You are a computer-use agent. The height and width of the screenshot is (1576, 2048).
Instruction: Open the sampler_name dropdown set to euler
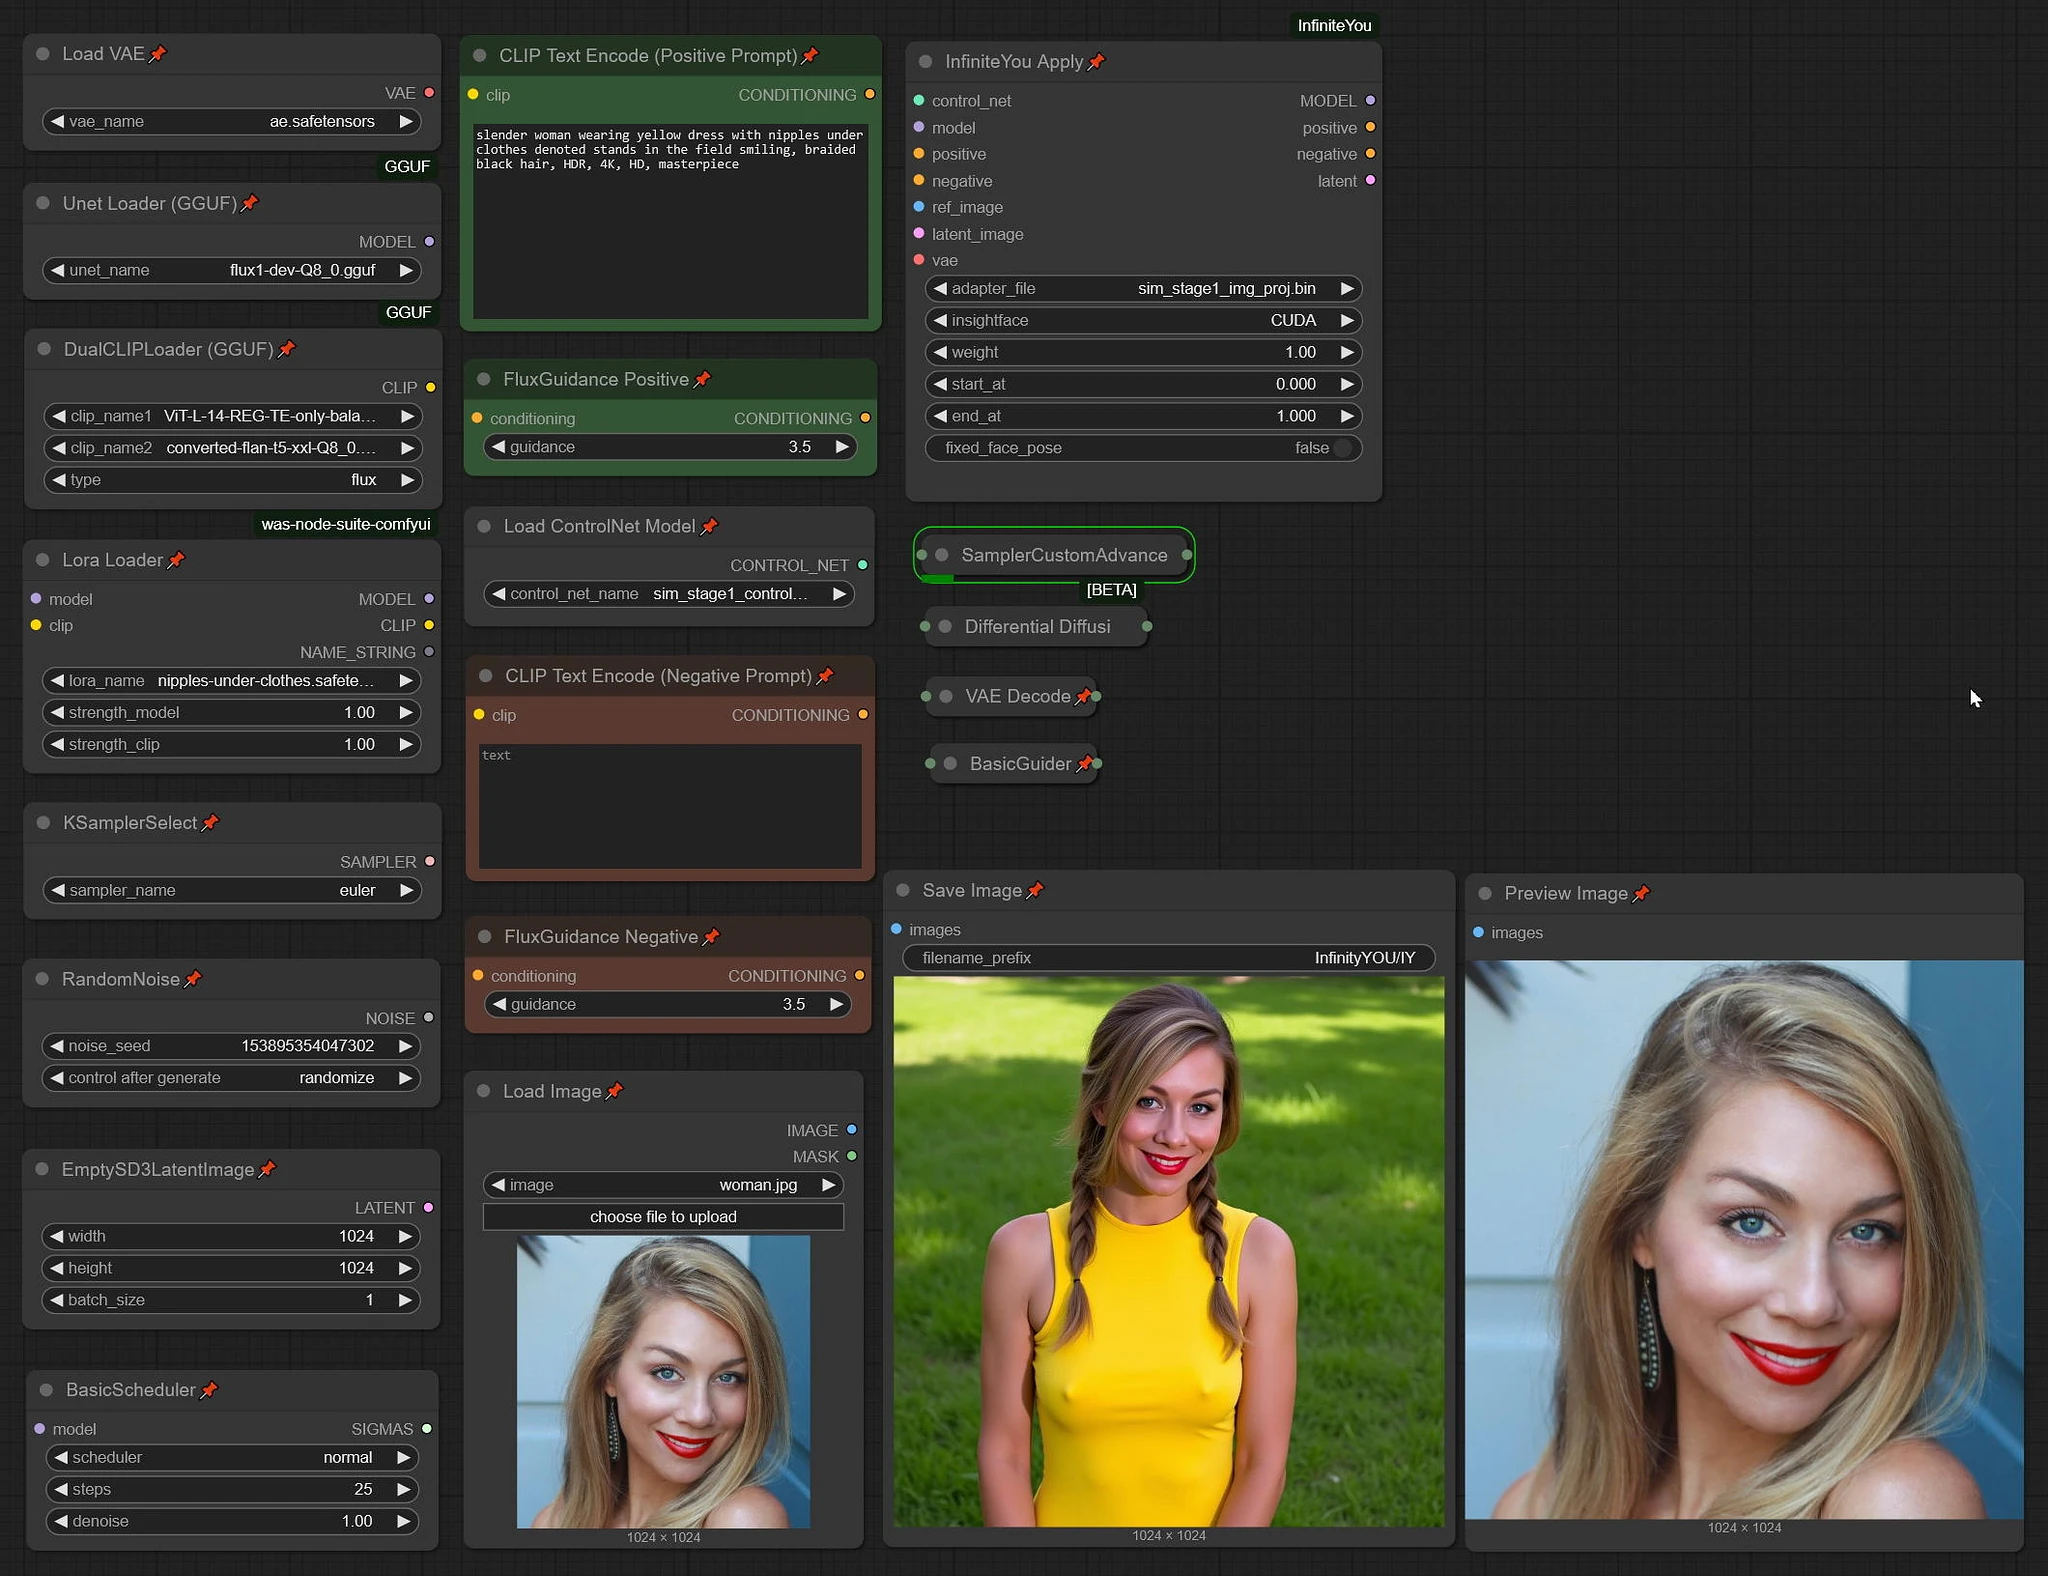coord(232,890)
